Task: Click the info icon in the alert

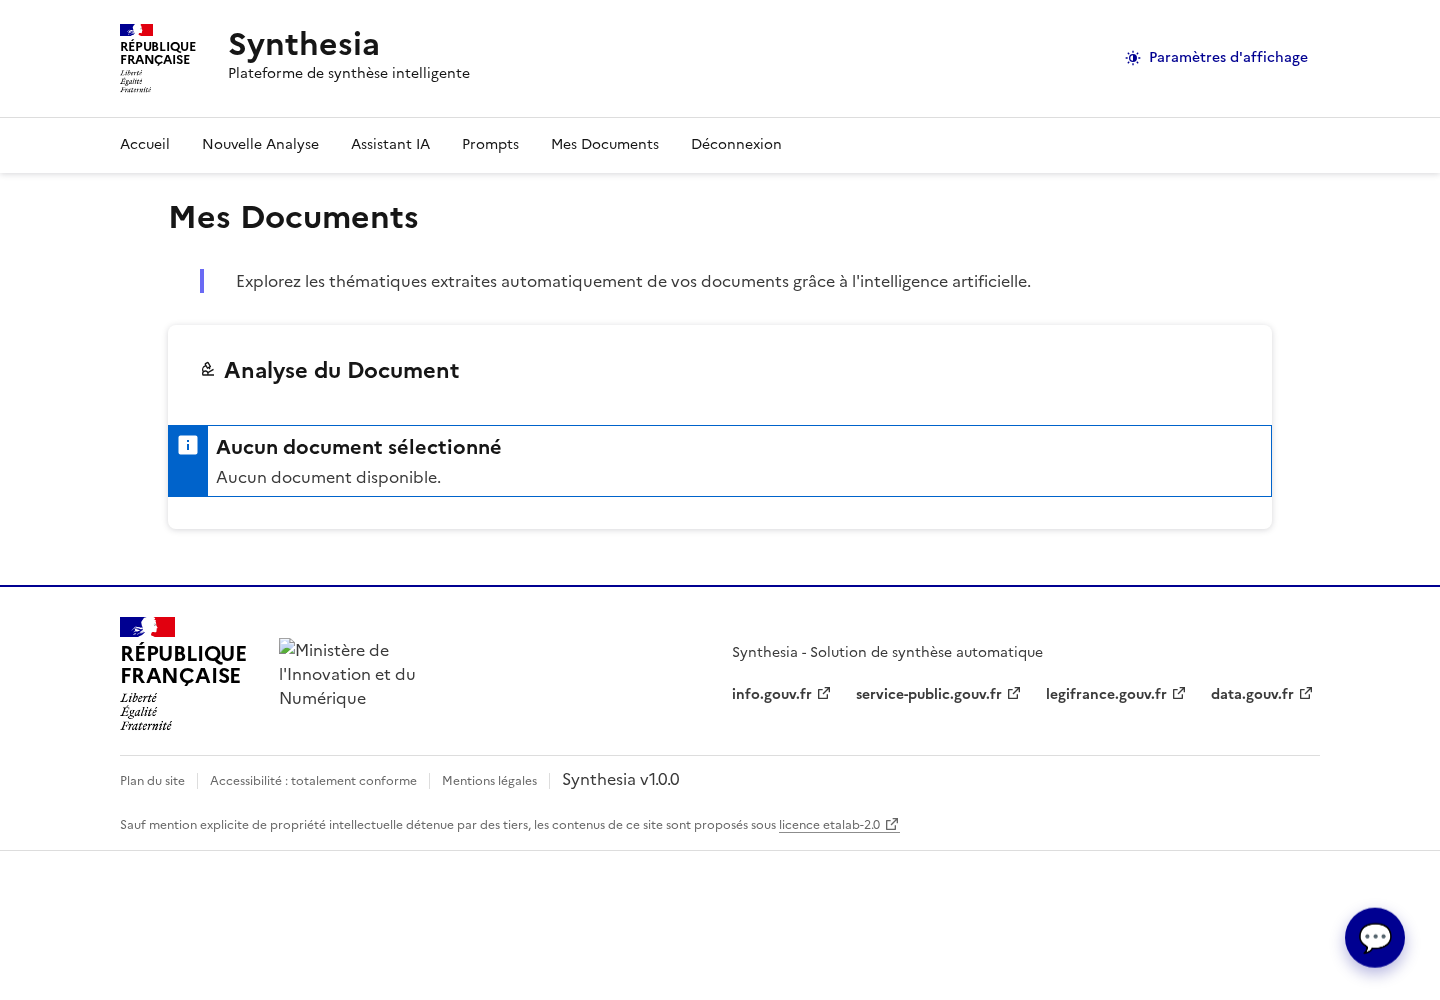Action: click(x=188, y=445)
